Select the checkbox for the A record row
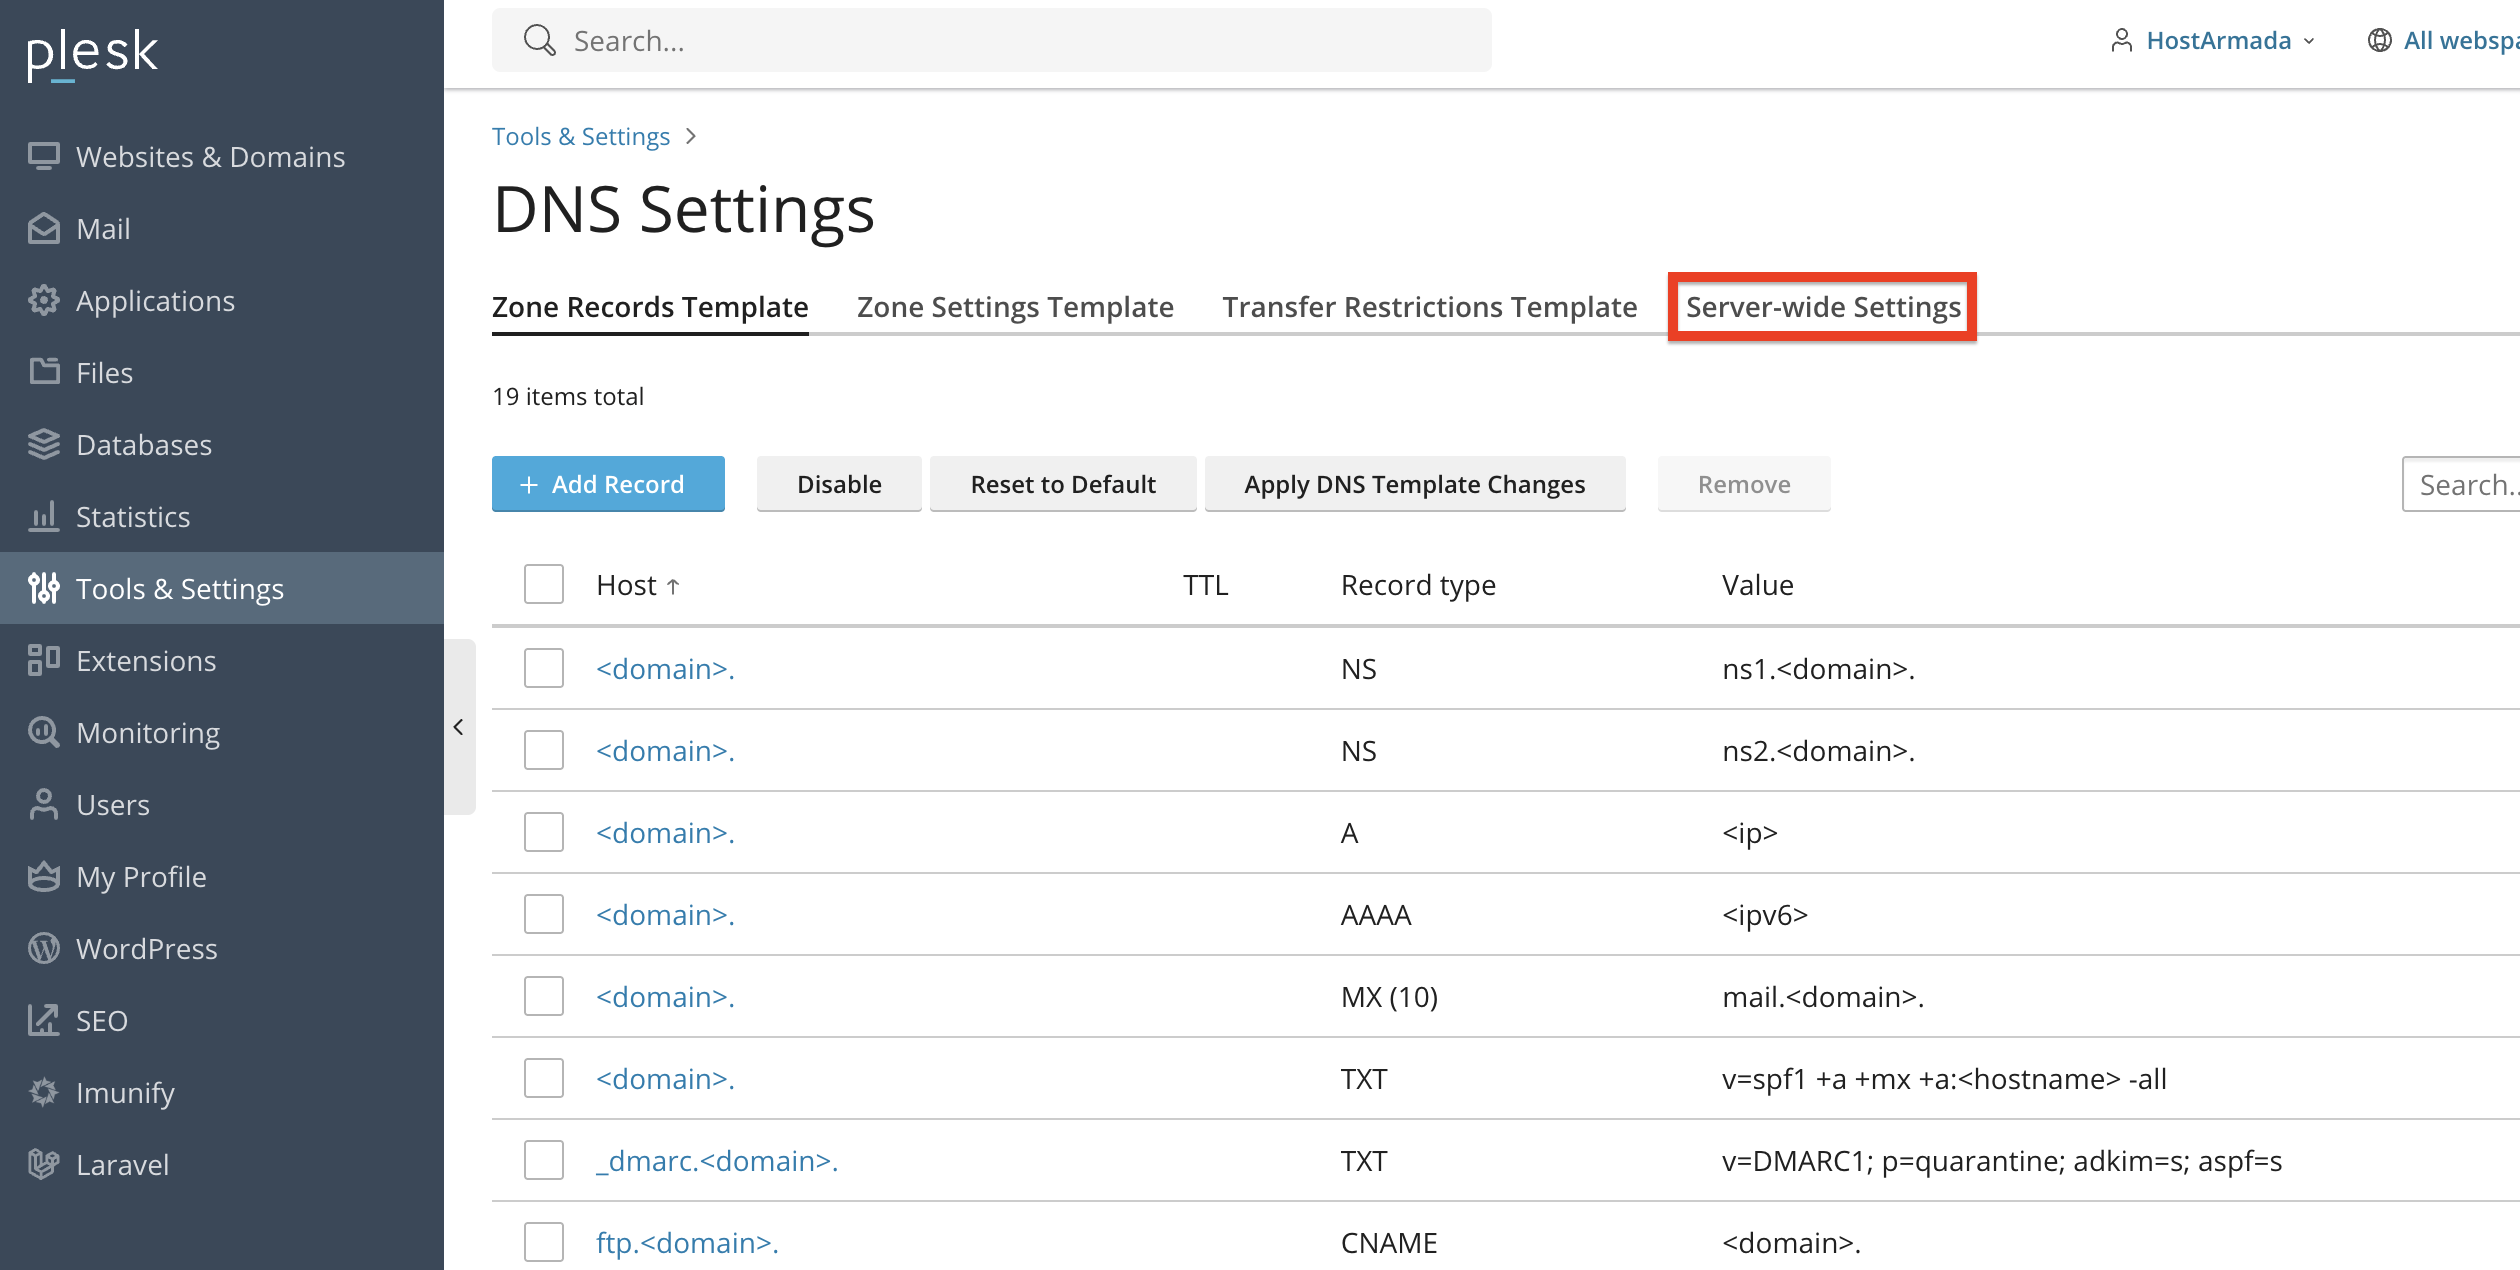Screen dimensions: 2520x1270 (x=544, y=832)
